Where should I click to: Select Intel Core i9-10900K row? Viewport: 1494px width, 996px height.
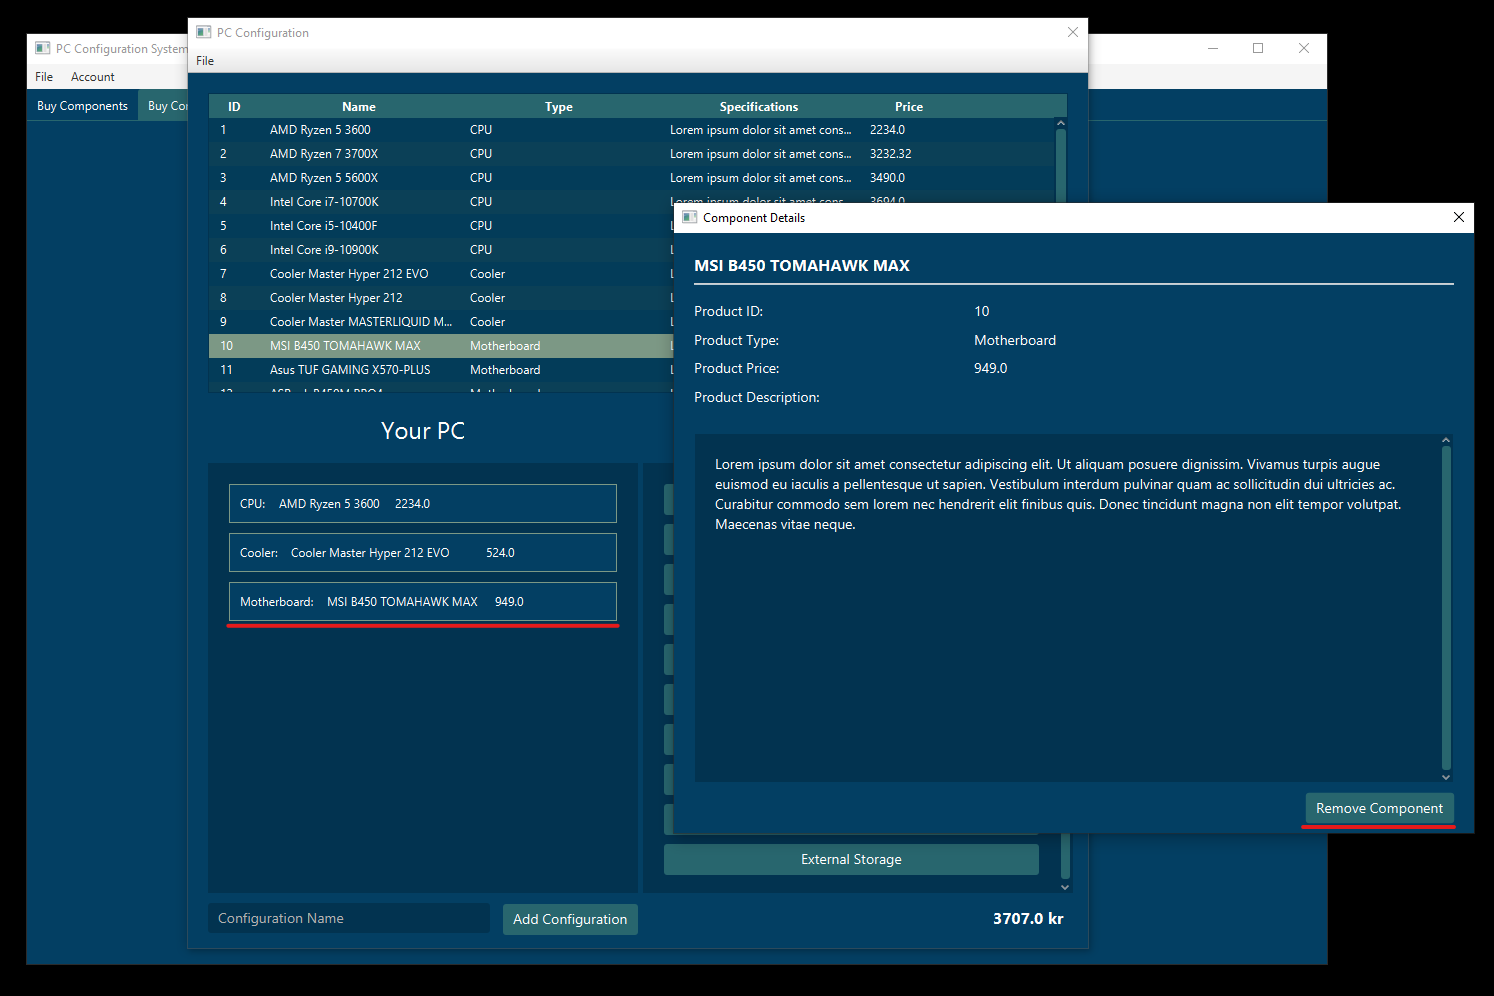pyautogui.click(x=441, y=250)
